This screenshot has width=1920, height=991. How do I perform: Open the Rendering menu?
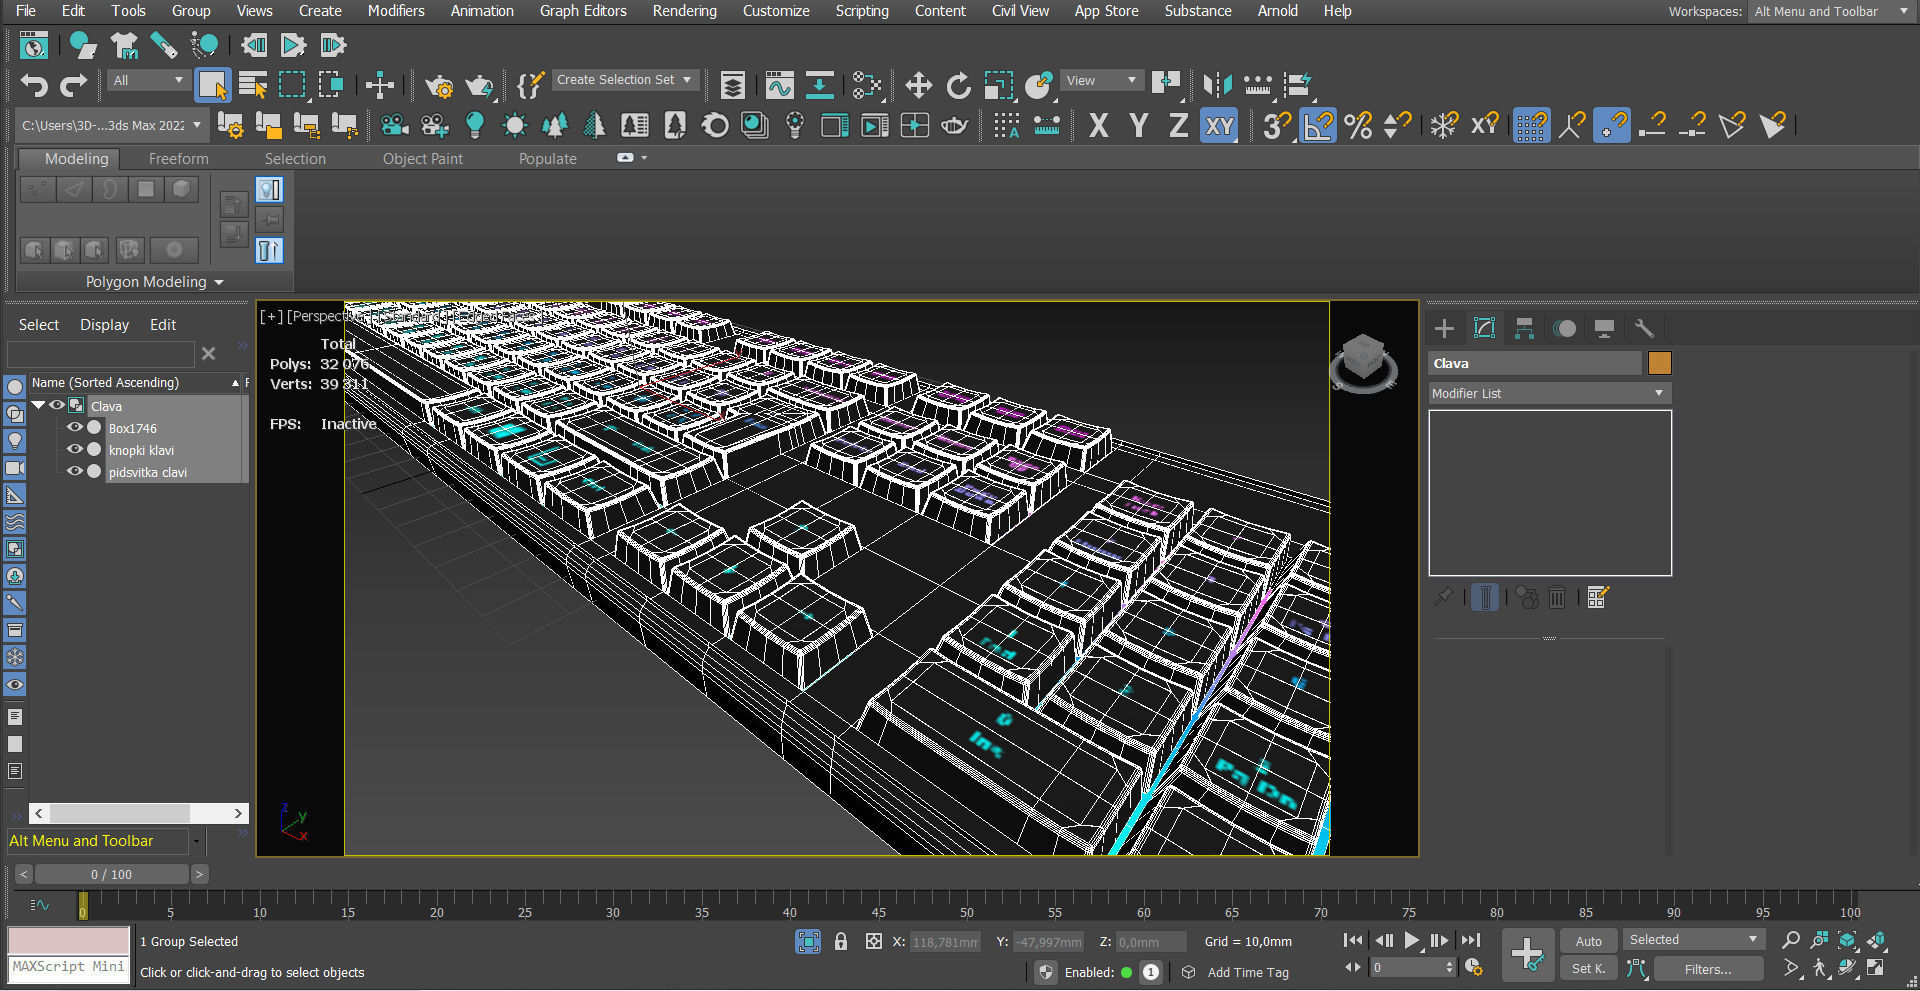click(x=684, y=11)
